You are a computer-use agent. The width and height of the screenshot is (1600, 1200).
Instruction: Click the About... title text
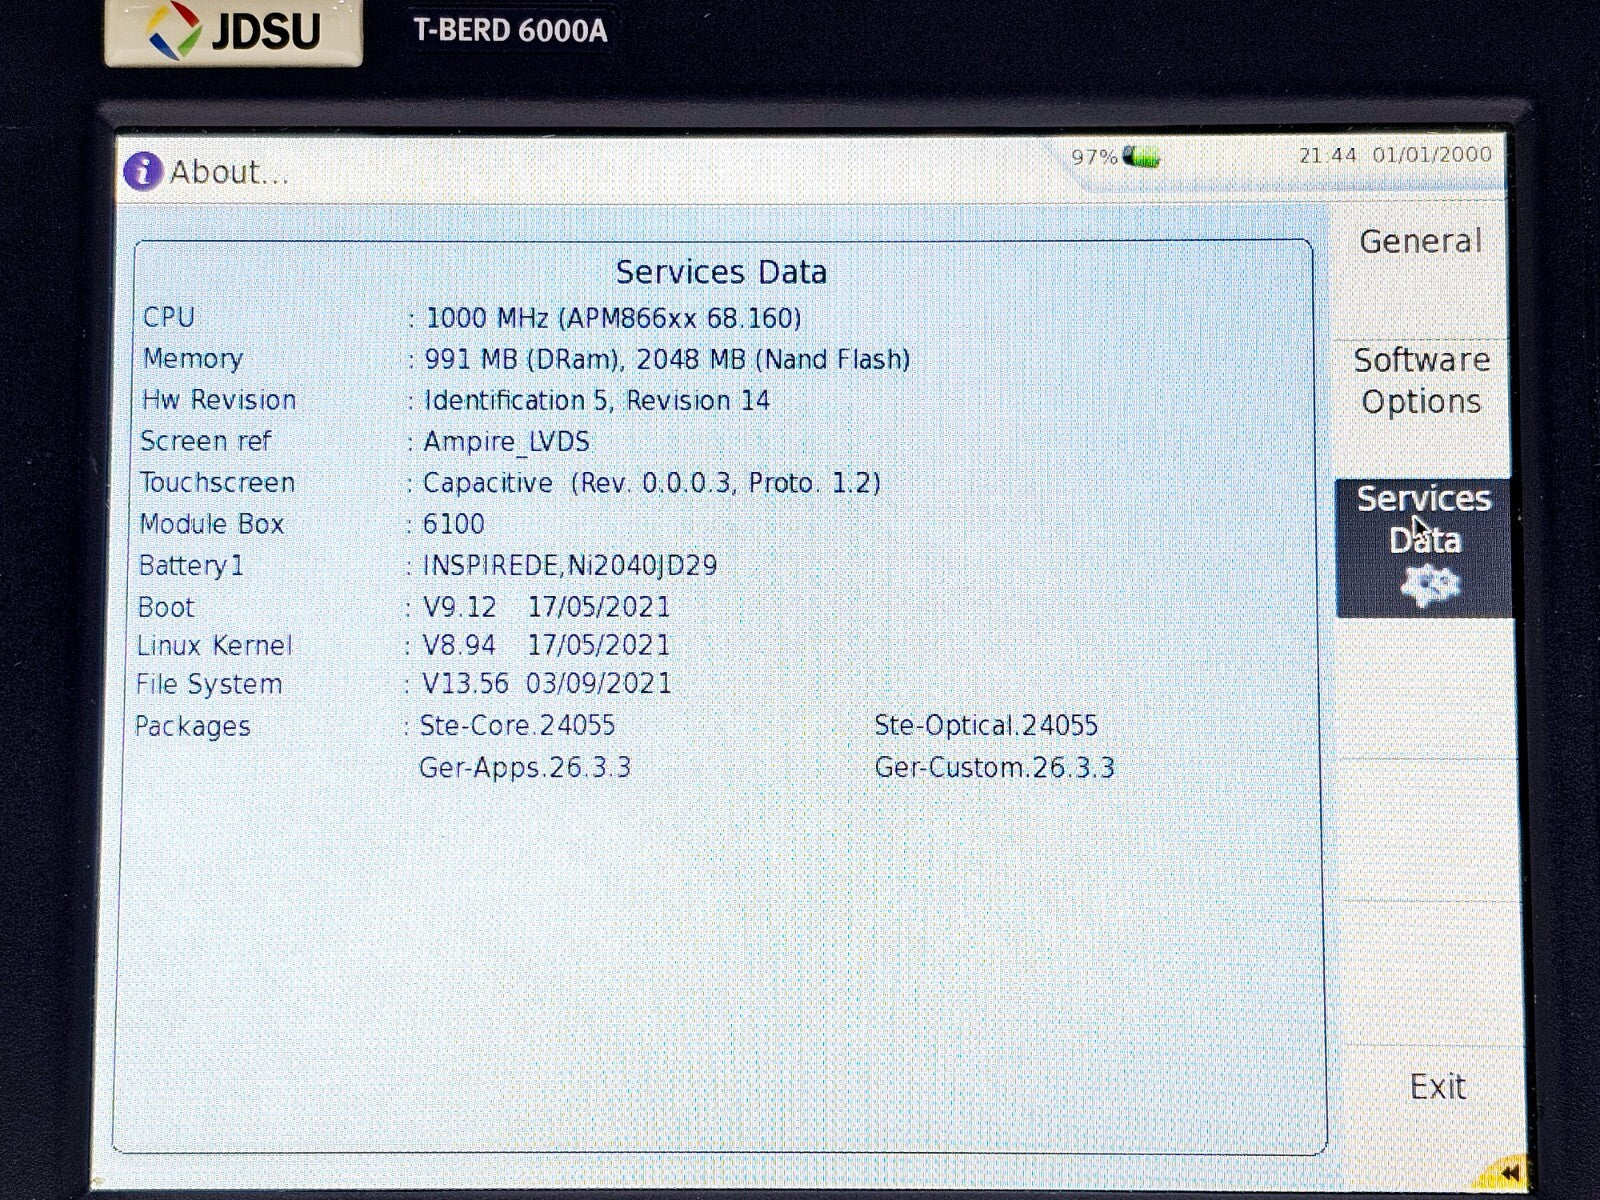(x=229, y=172)
